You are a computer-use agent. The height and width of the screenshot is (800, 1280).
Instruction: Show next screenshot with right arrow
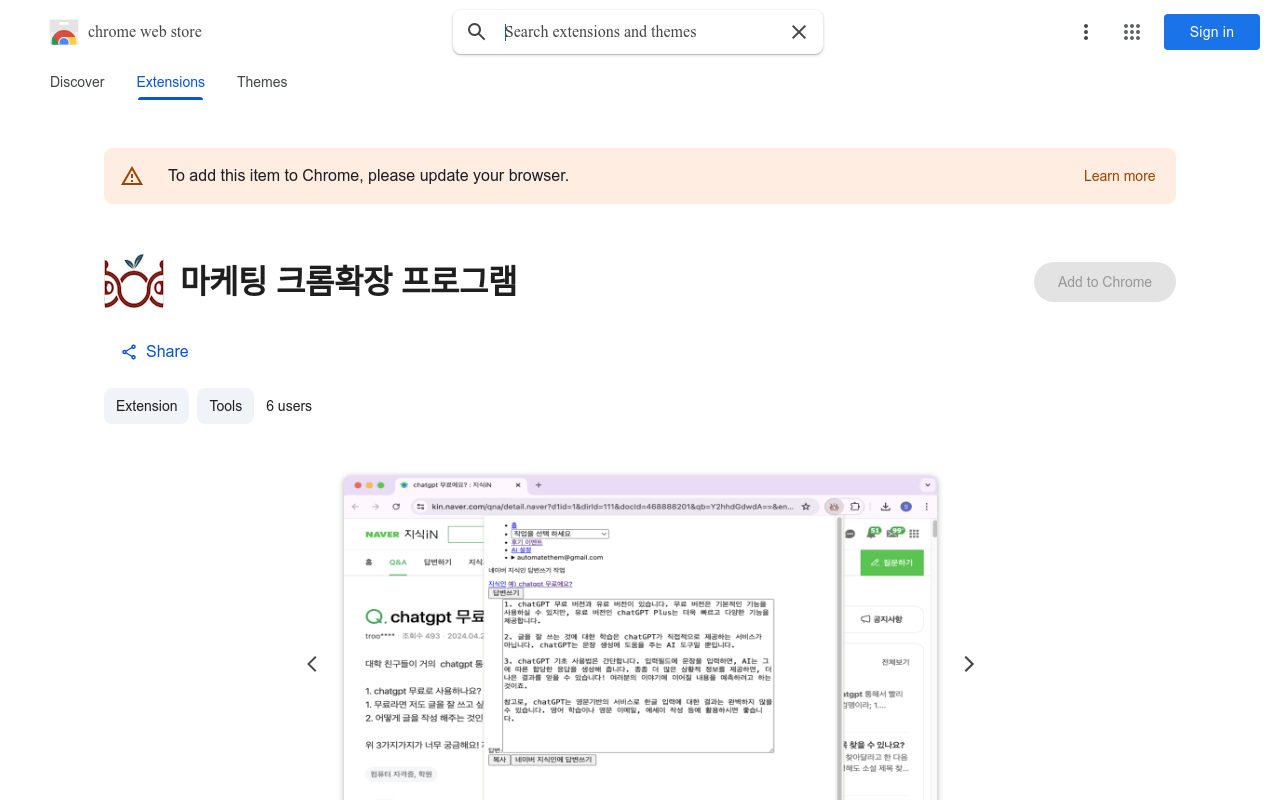(968, 664)
